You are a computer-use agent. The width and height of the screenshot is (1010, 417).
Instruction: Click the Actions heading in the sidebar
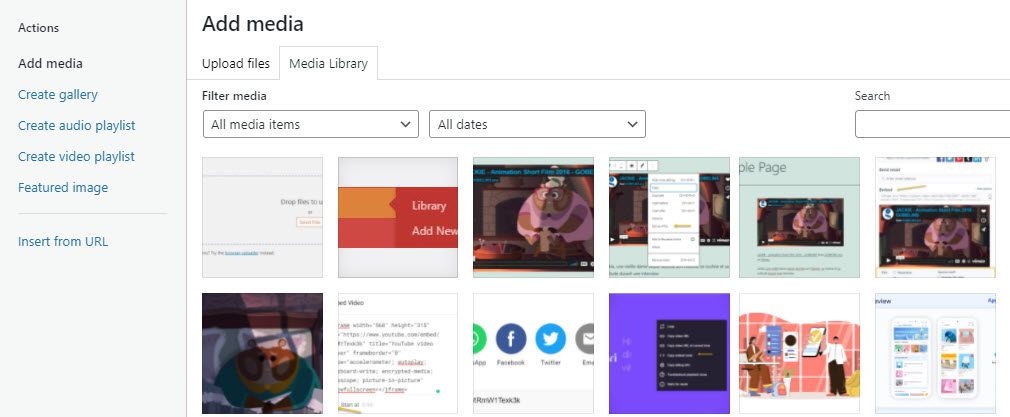(39, 28)
